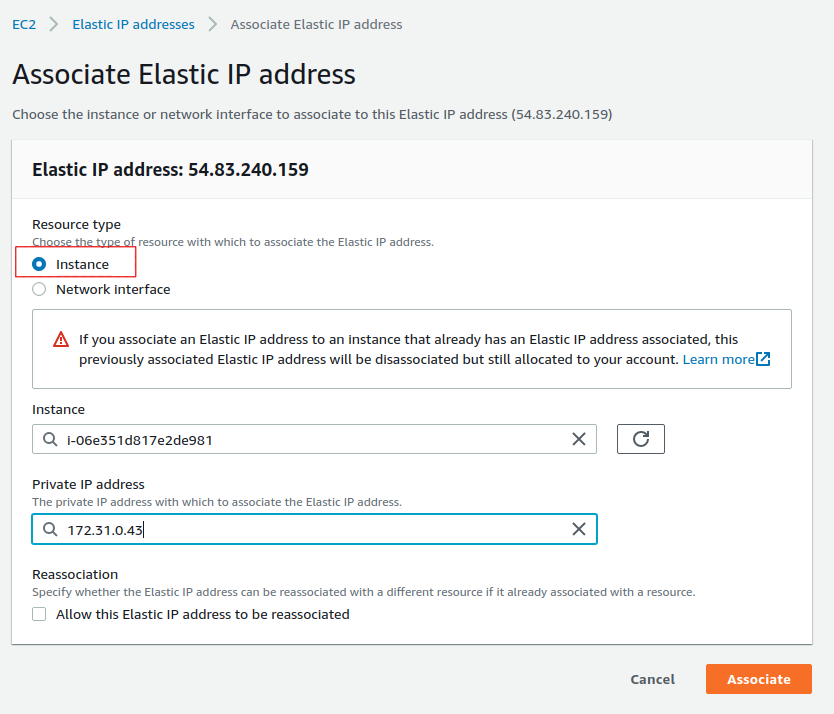Viewport: 834px width, 714px height.
Task: Enable Allow this Elastic IP address to be reassociated
Action: point(38,614)
